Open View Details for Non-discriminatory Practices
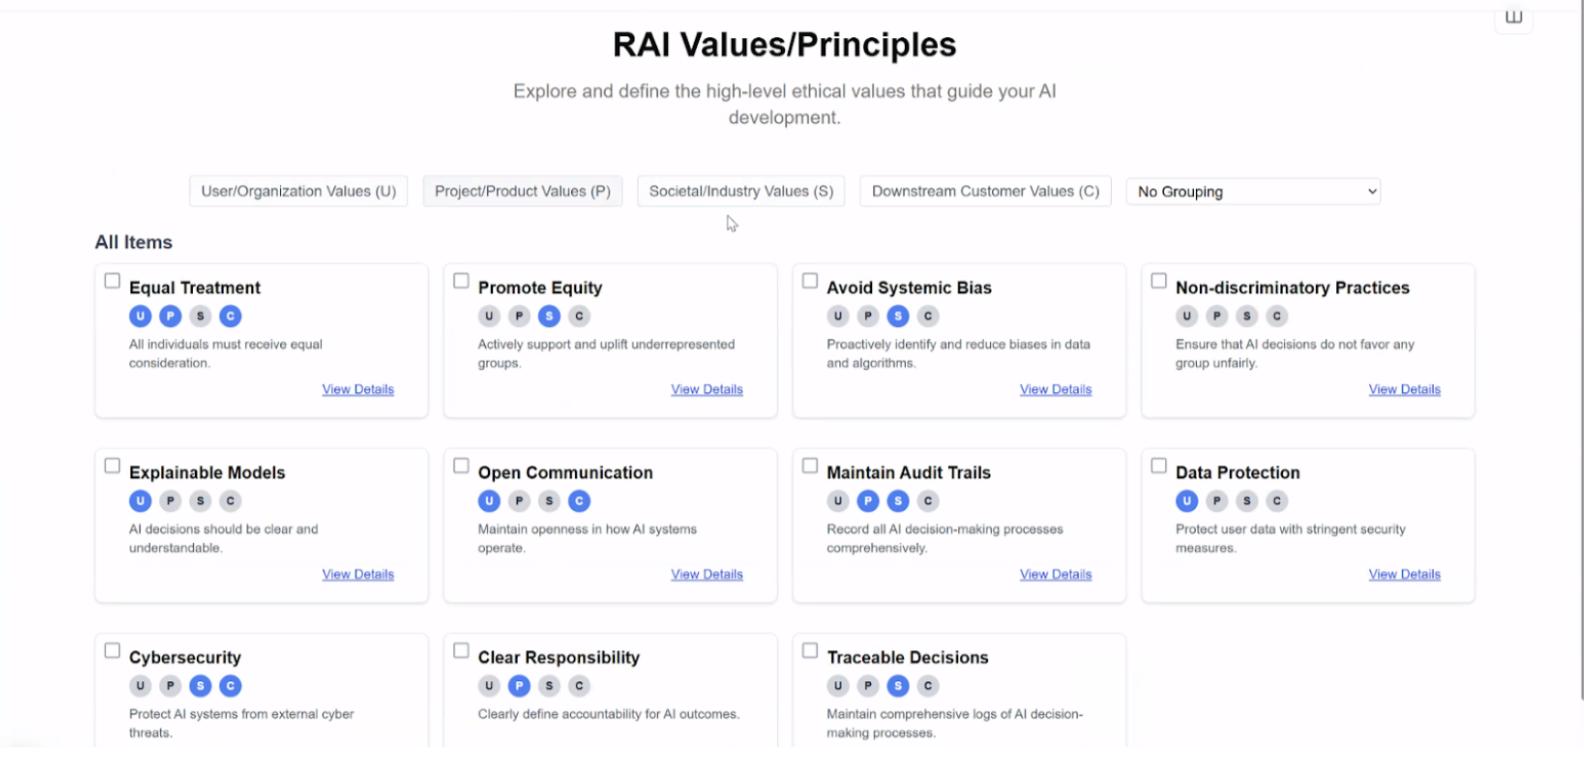The height and width of the screenshot is (767, 1584). pyautogui.click(x=1404, y=390)
